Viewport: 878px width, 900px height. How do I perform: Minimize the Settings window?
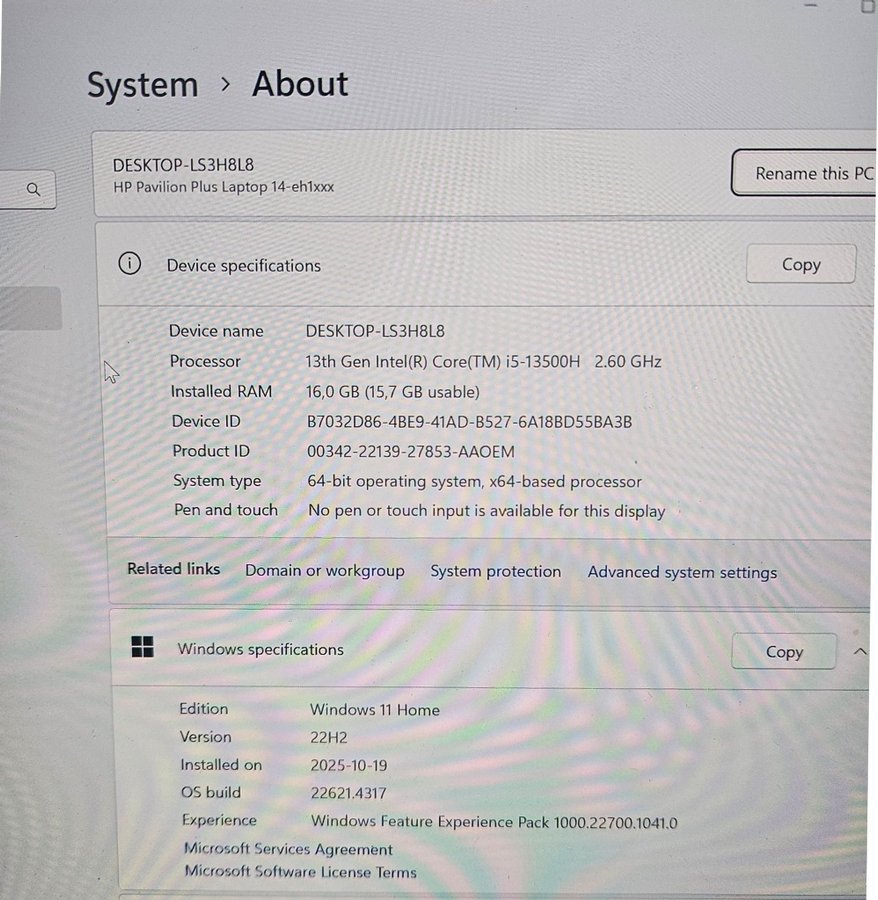(810, 6)
